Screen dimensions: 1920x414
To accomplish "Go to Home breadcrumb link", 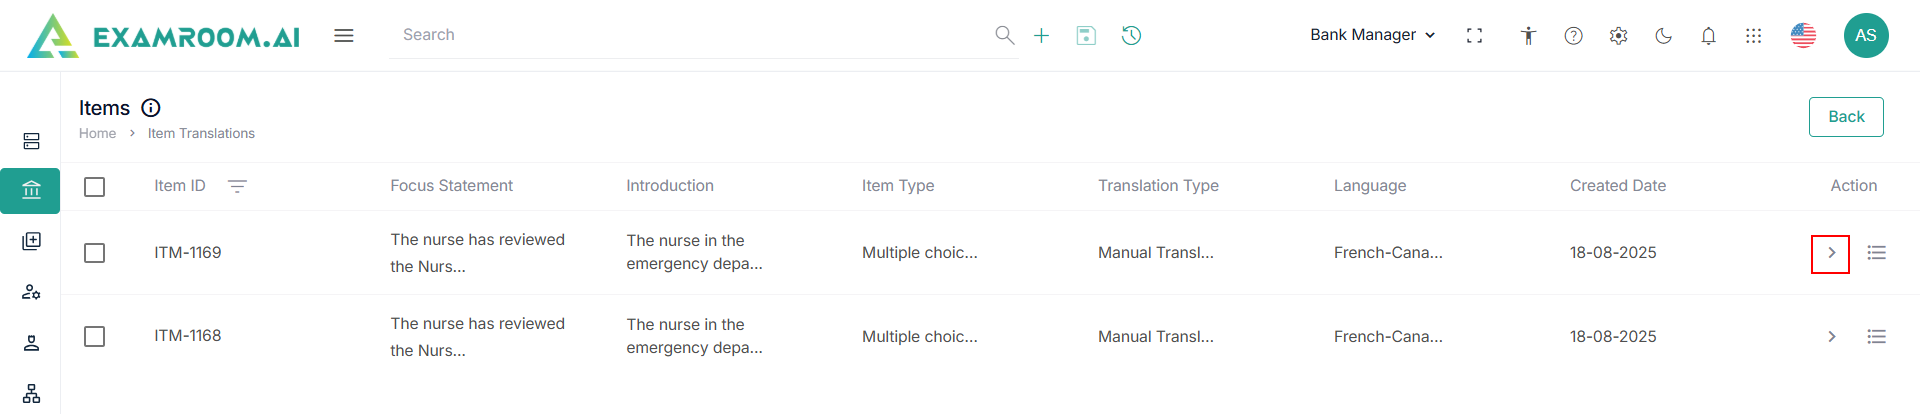I will click(x=97, y=134).
